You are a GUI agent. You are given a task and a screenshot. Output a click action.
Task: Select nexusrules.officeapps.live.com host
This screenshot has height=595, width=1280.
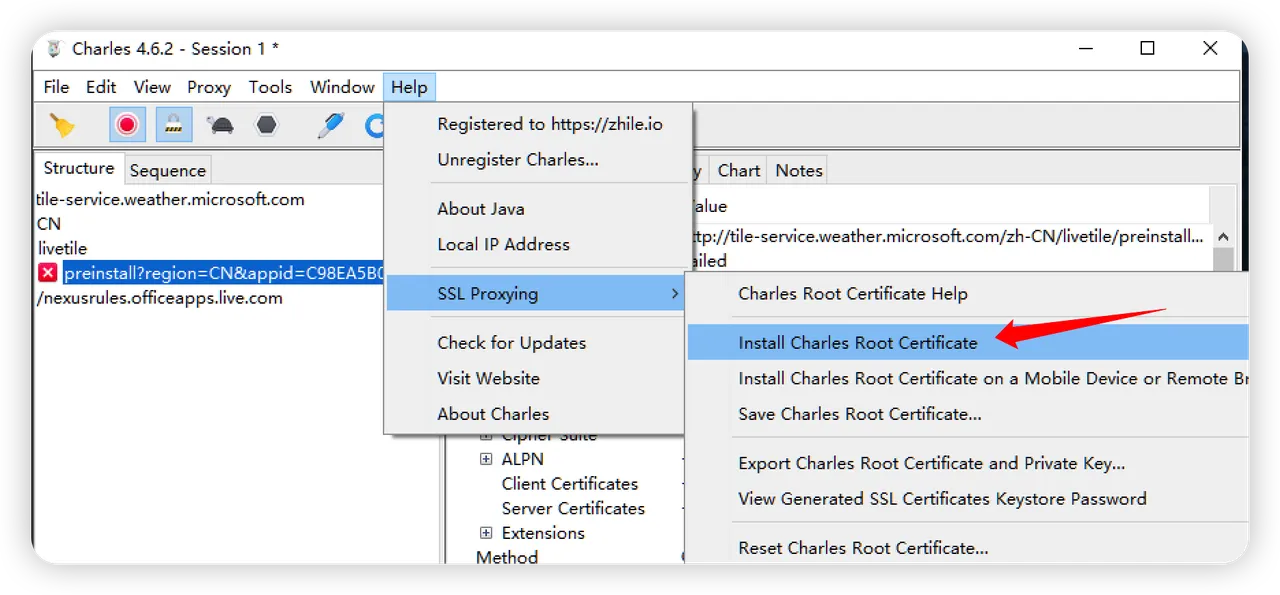tap(160, 297)
